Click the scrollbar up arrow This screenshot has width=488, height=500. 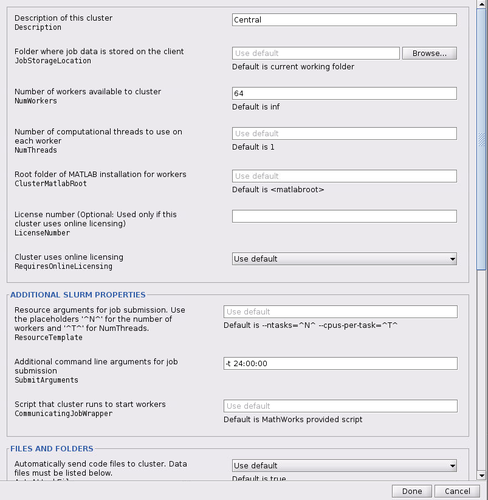pos(481,4)
